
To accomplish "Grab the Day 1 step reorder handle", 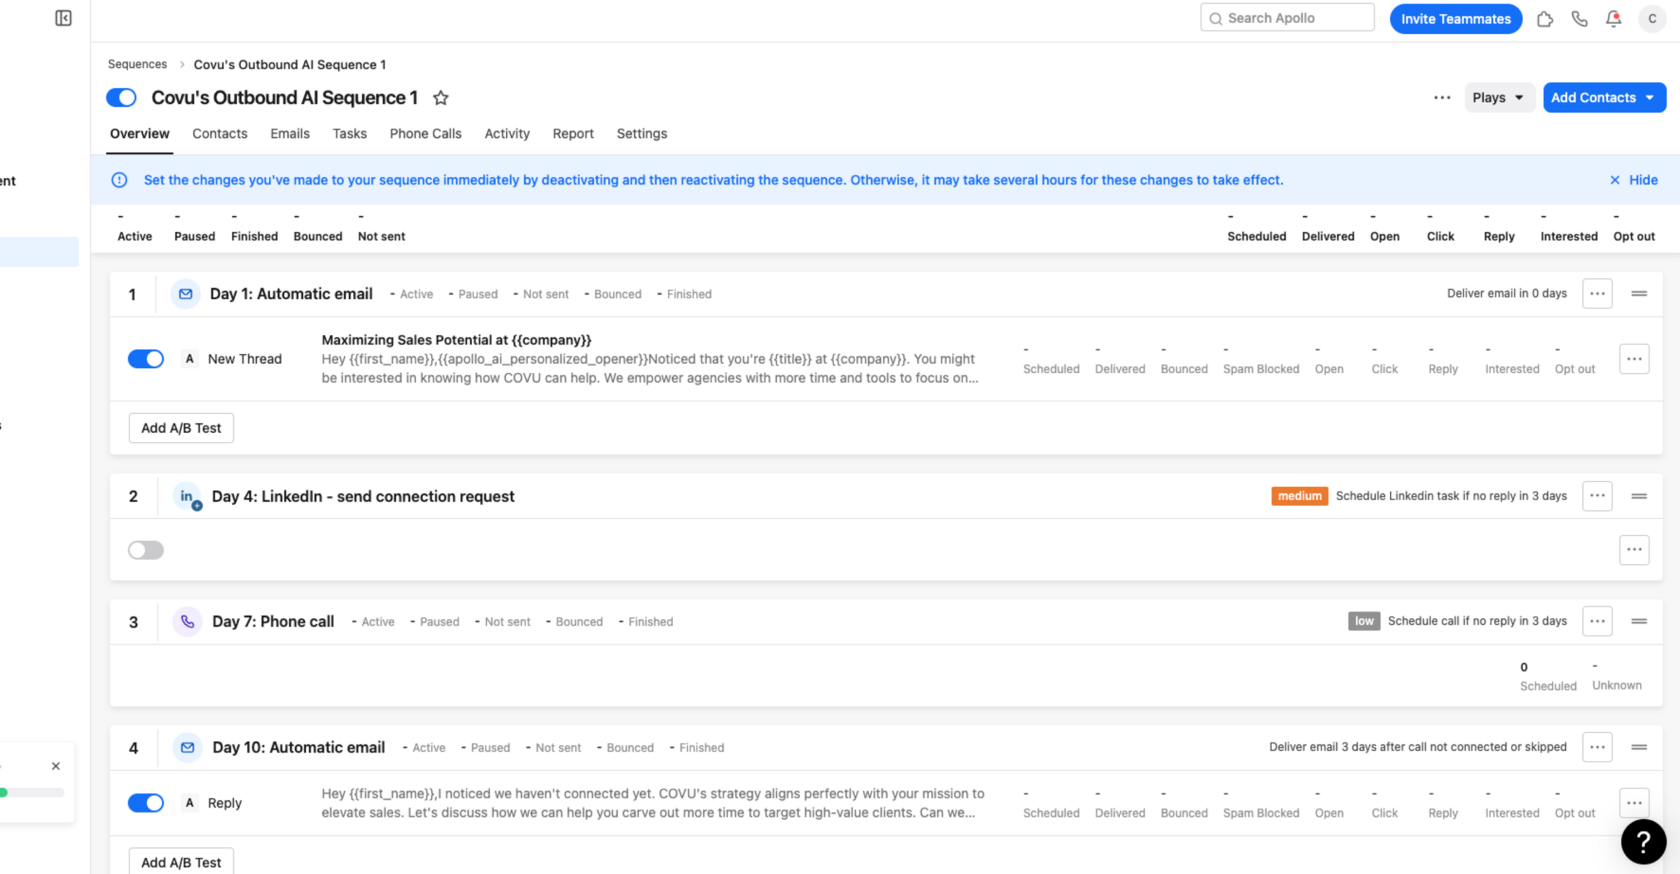I will click(1639, 294).
